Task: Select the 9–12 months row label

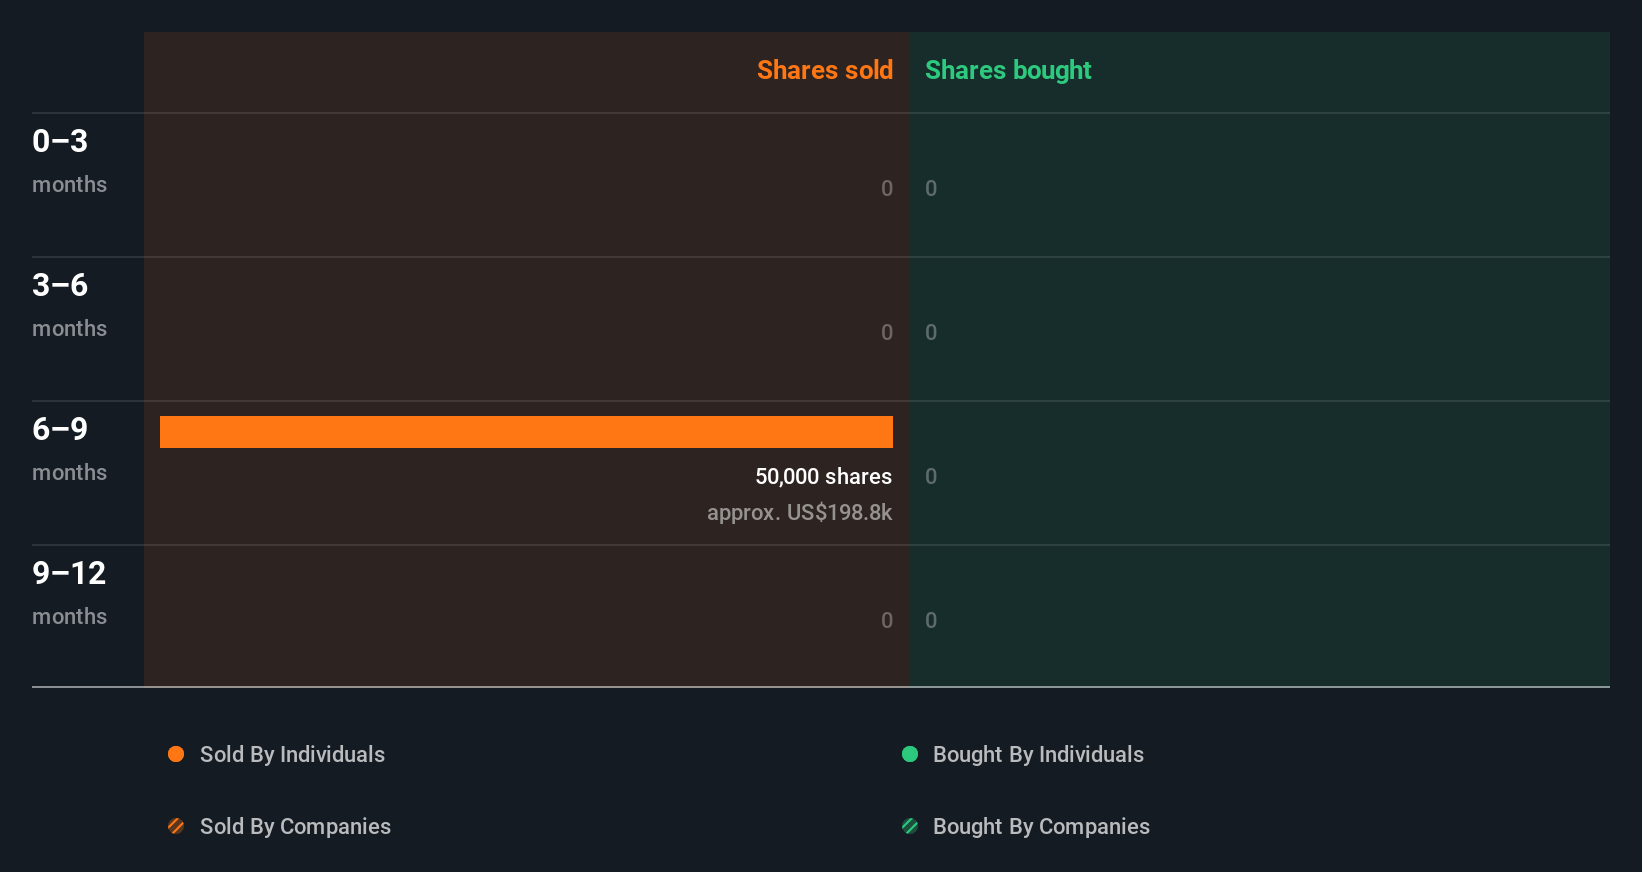Action: point(69,592)
